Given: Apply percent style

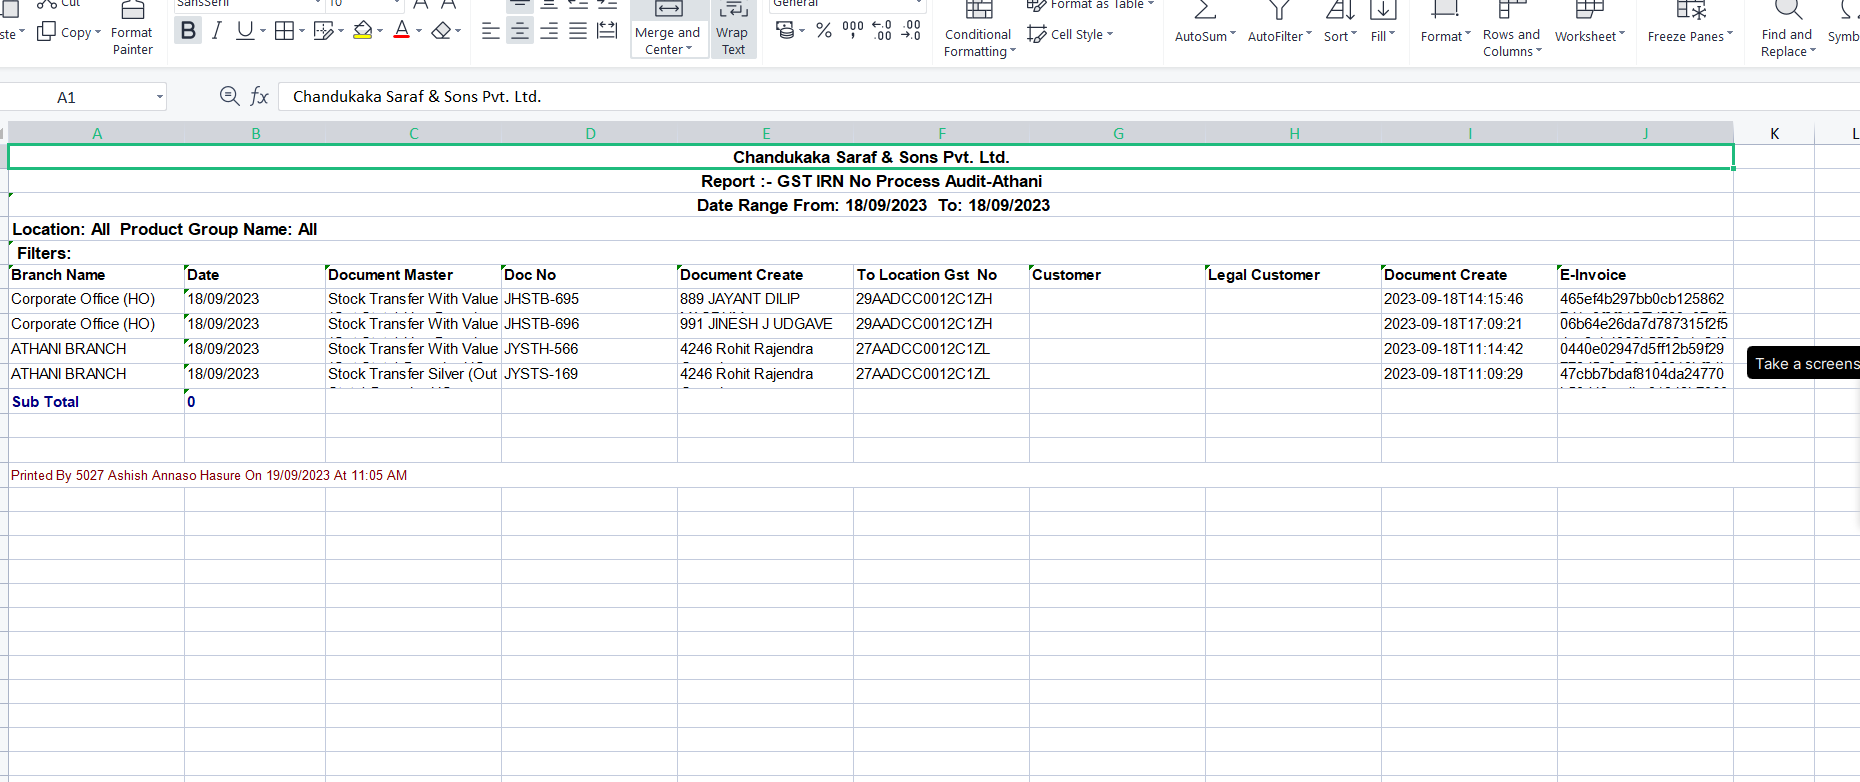Looking at the screenshot, I should (824, 31).
